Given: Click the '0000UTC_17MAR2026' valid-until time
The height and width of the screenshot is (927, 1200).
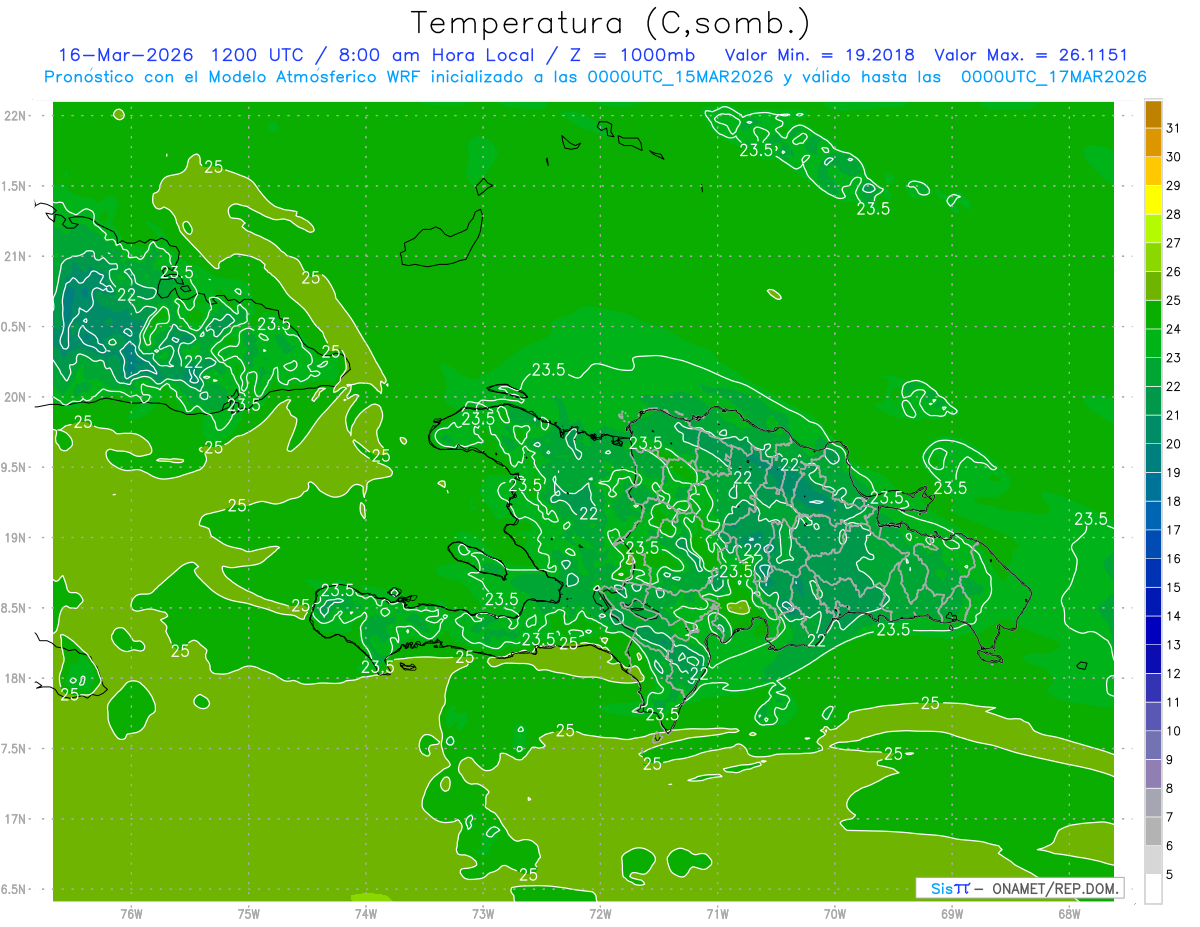Looking at the screenshot, I should [x=1053, y=77].
